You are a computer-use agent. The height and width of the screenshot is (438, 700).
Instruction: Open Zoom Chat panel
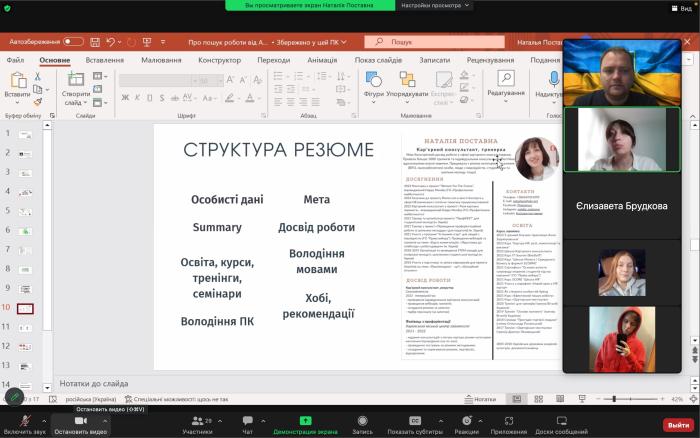click(x=247, y=421)
